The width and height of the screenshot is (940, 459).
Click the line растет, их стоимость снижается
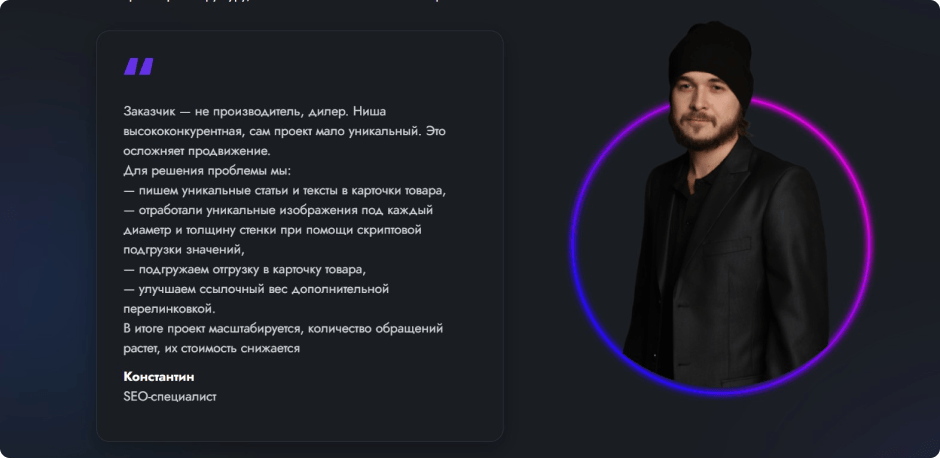[211, 348]
